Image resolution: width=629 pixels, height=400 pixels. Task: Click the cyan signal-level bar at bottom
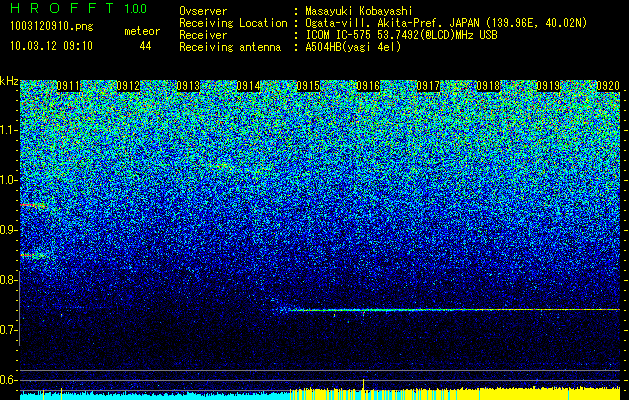[154, 396]
